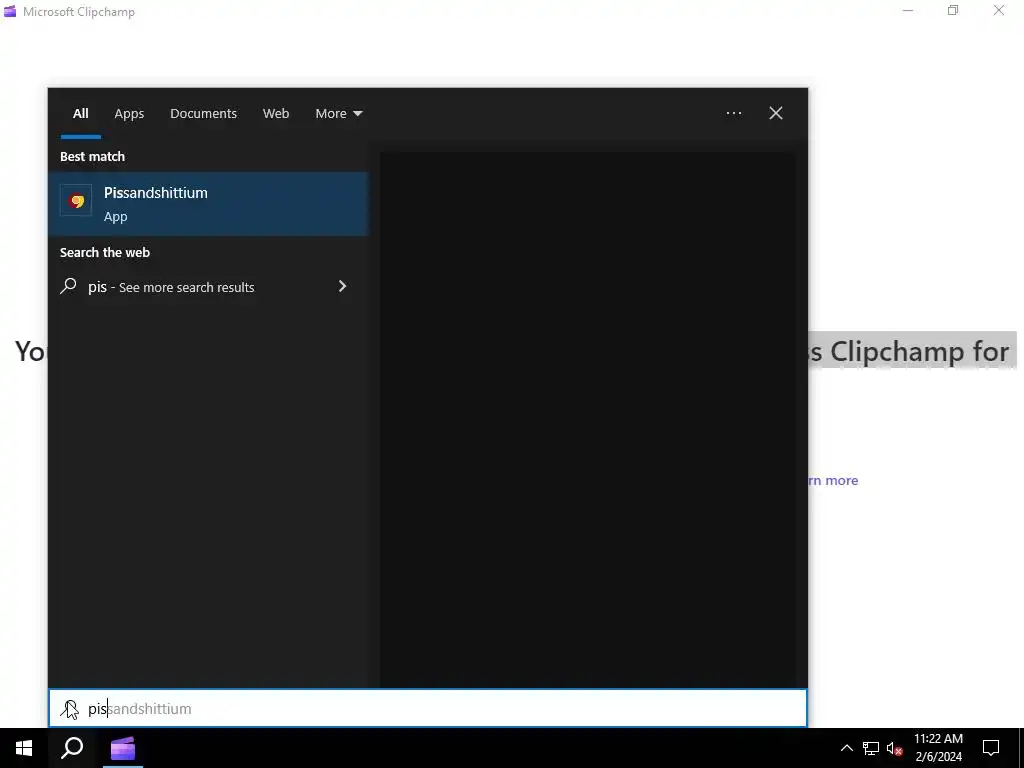The height and width of the screenshot is (768, 1024).
Task: Click the taskbar Search magnifier icon
Action: pos(72,748)
